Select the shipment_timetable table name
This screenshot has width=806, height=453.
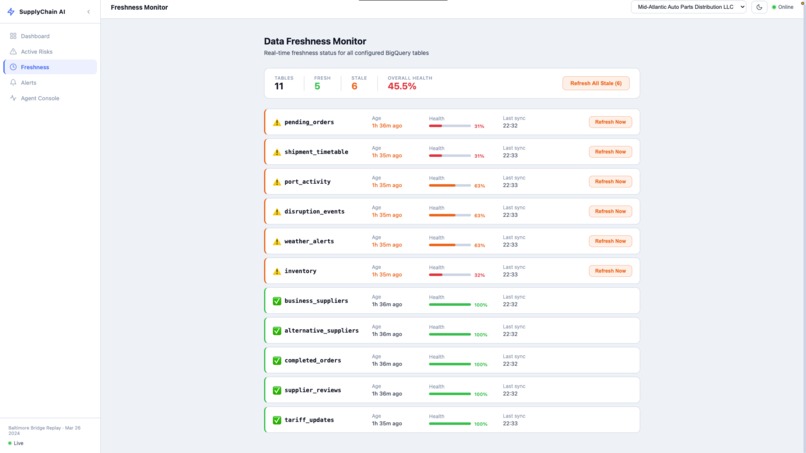[x=316, y=152]
